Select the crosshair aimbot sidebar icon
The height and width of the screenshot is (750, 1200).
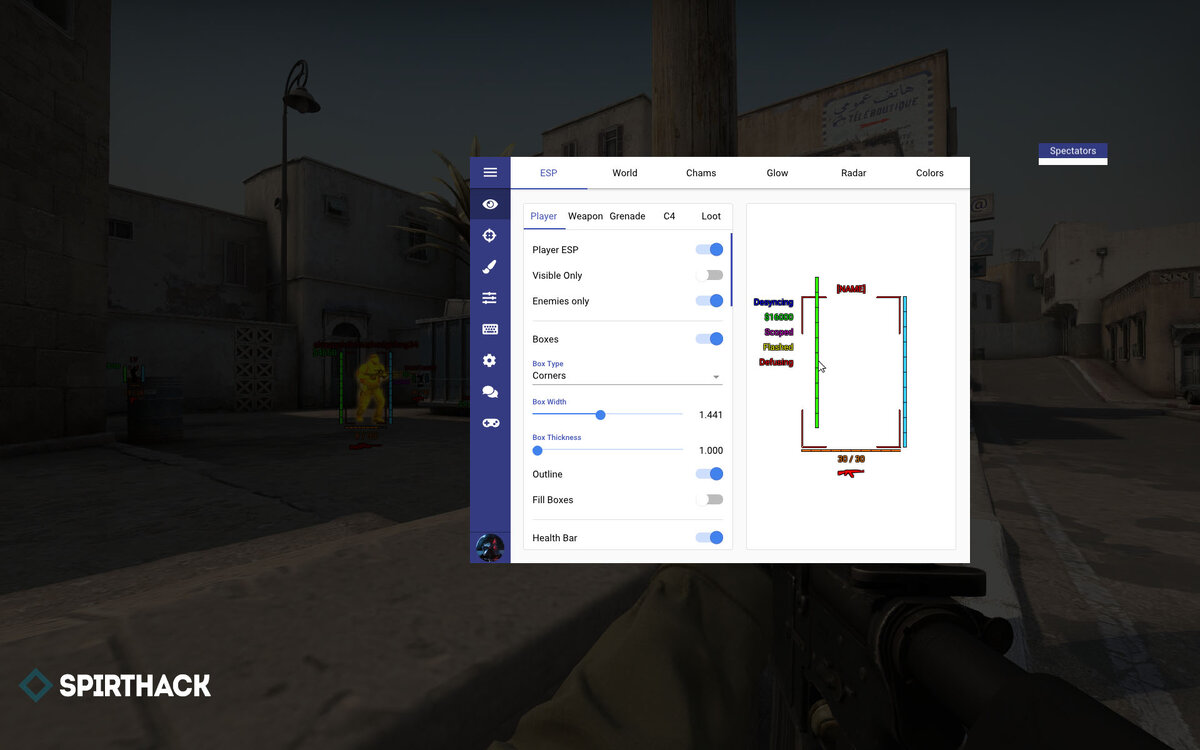click(x=490, y=236)
